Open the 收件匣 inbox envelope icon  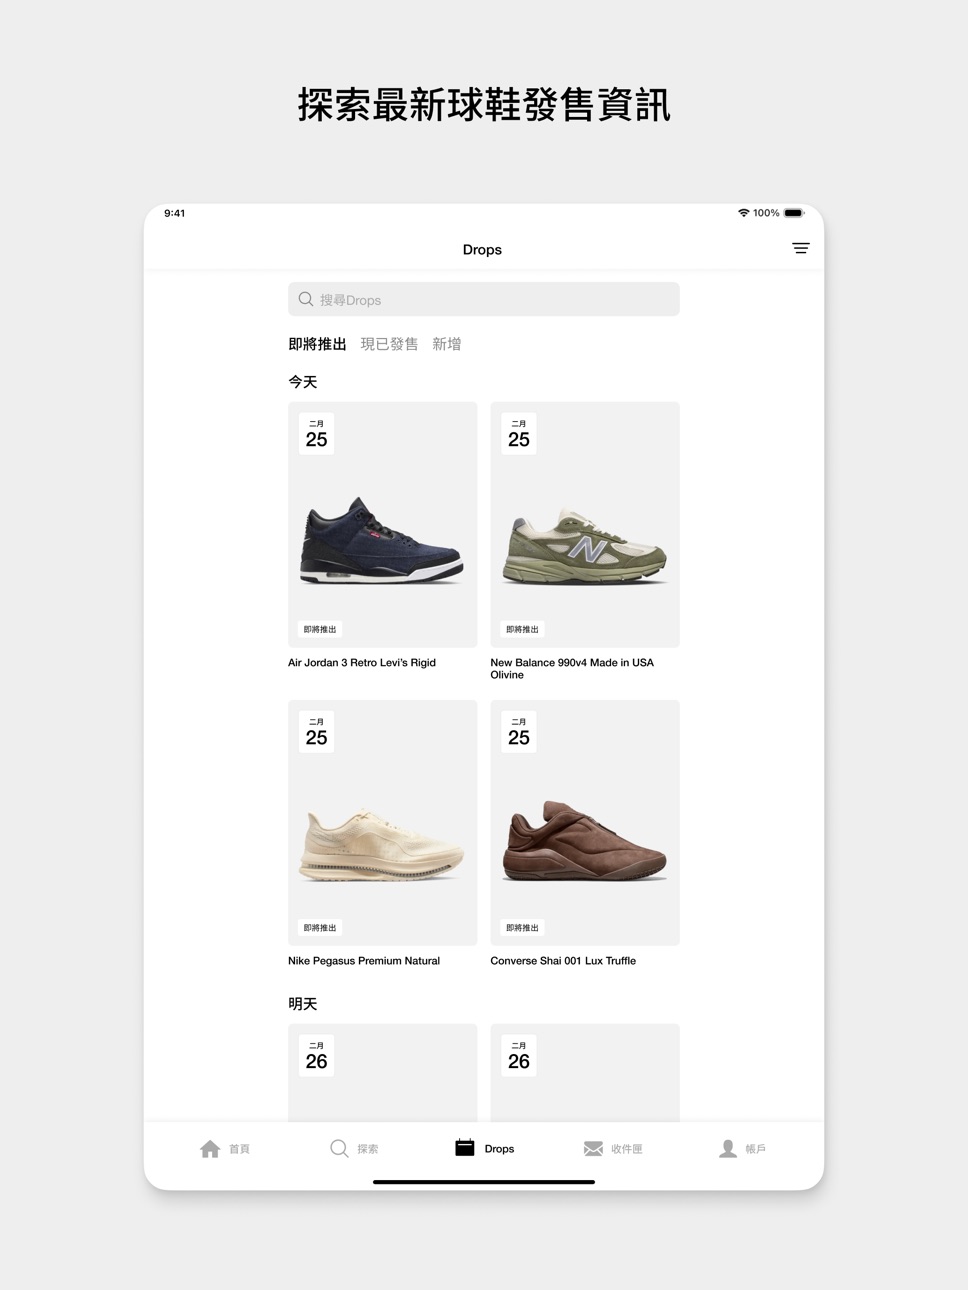pyautogui.click(x=593, y=1148)
